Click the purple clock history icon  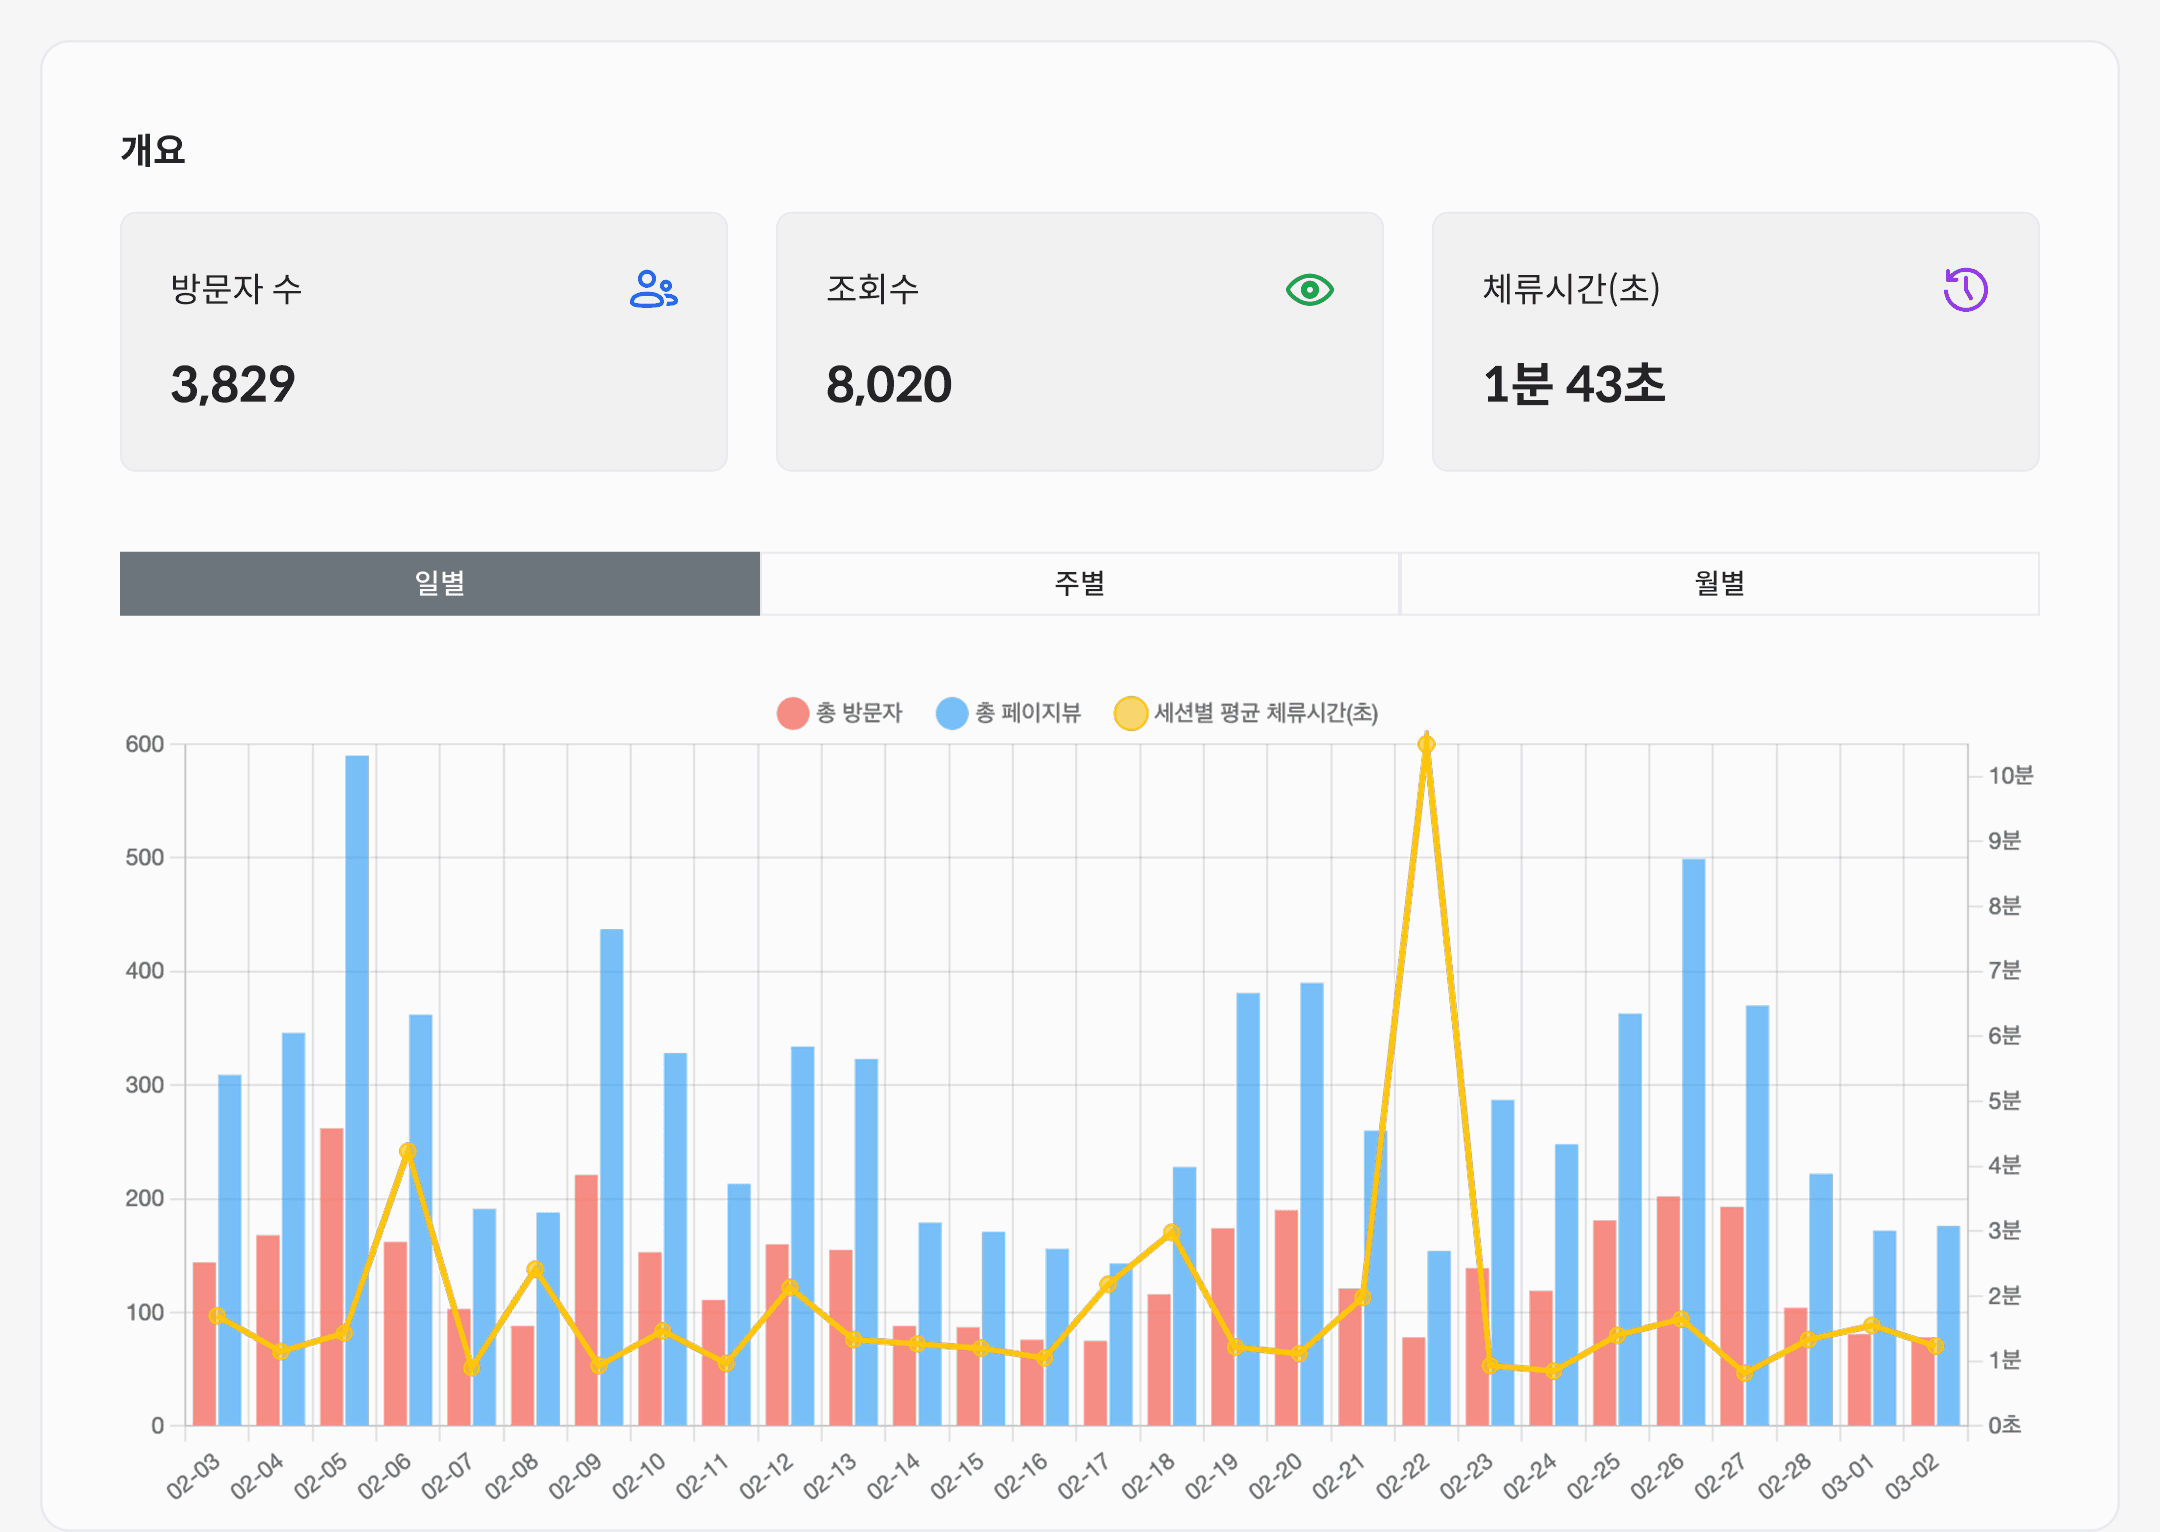point(1965,290)
